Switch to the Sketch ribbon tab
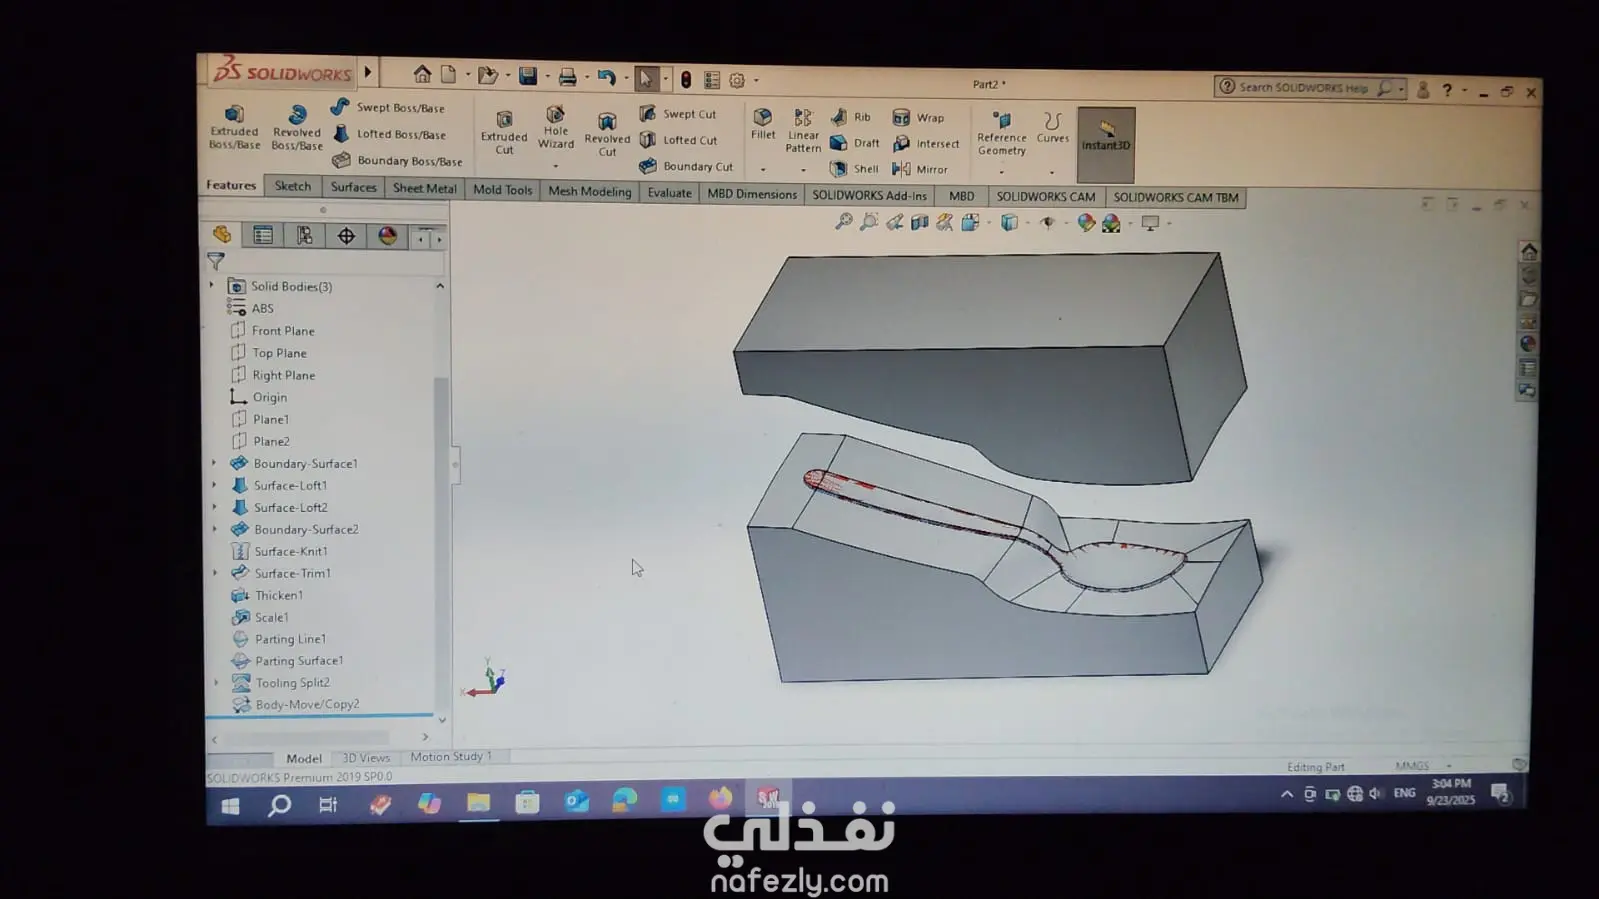This screenshot has height=899, width=1599. pyautogui.click(x=293, y=186)
